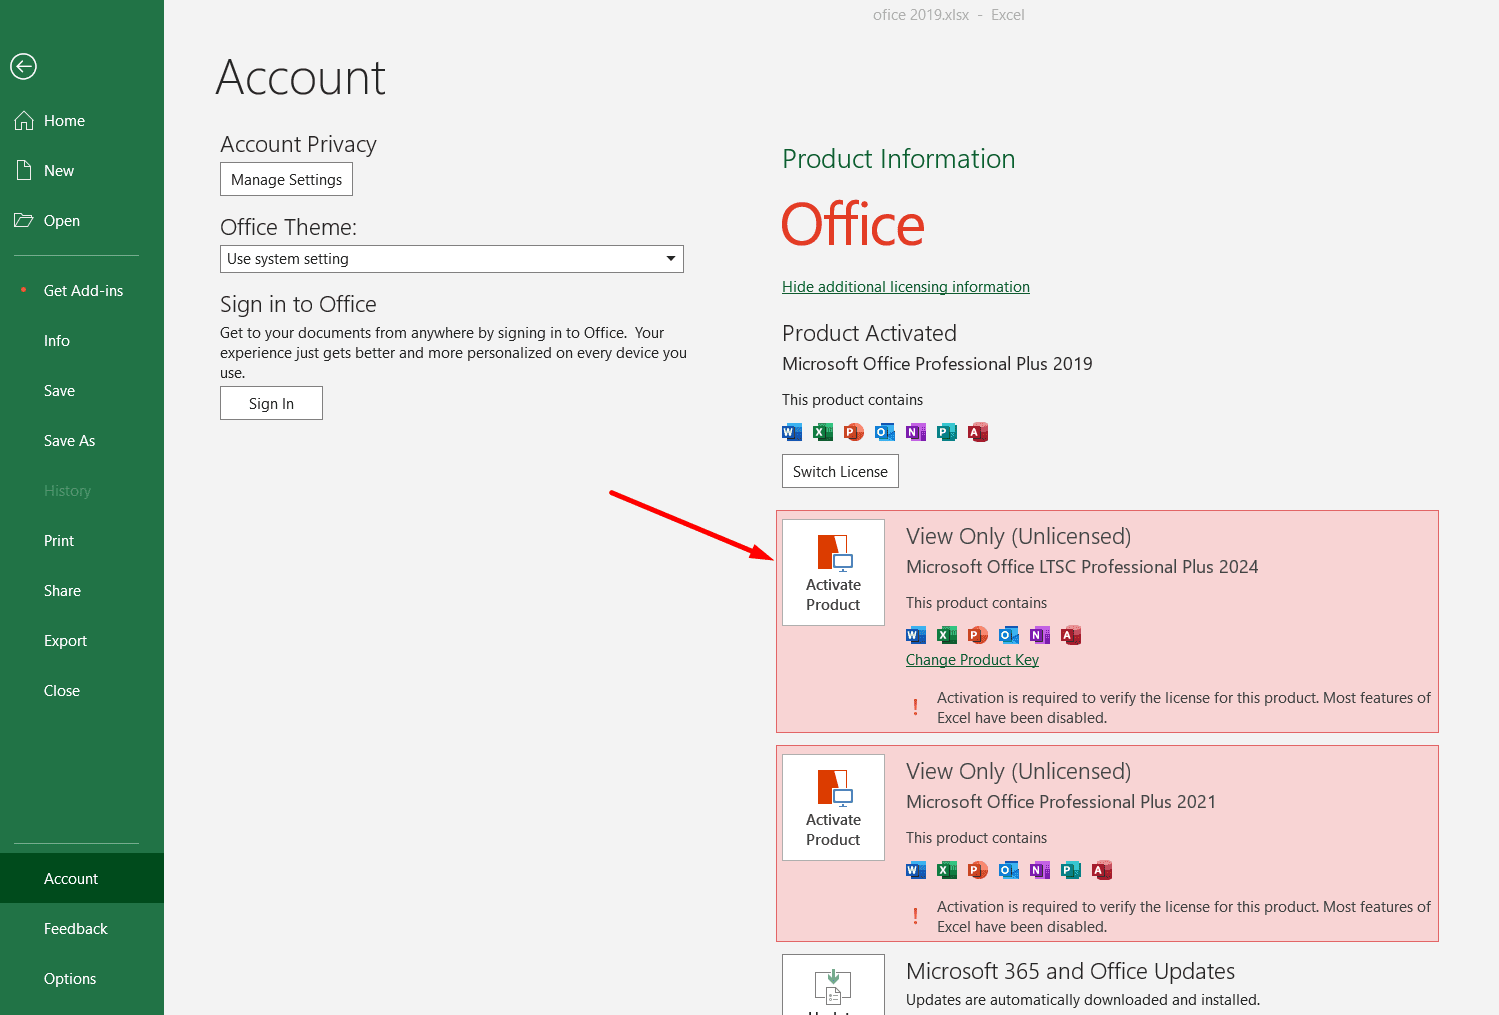Viewport: 1499px width, 1015px height.
Task: Click the Publisher icon under Office 2021
Action: tap(1071, 870)
